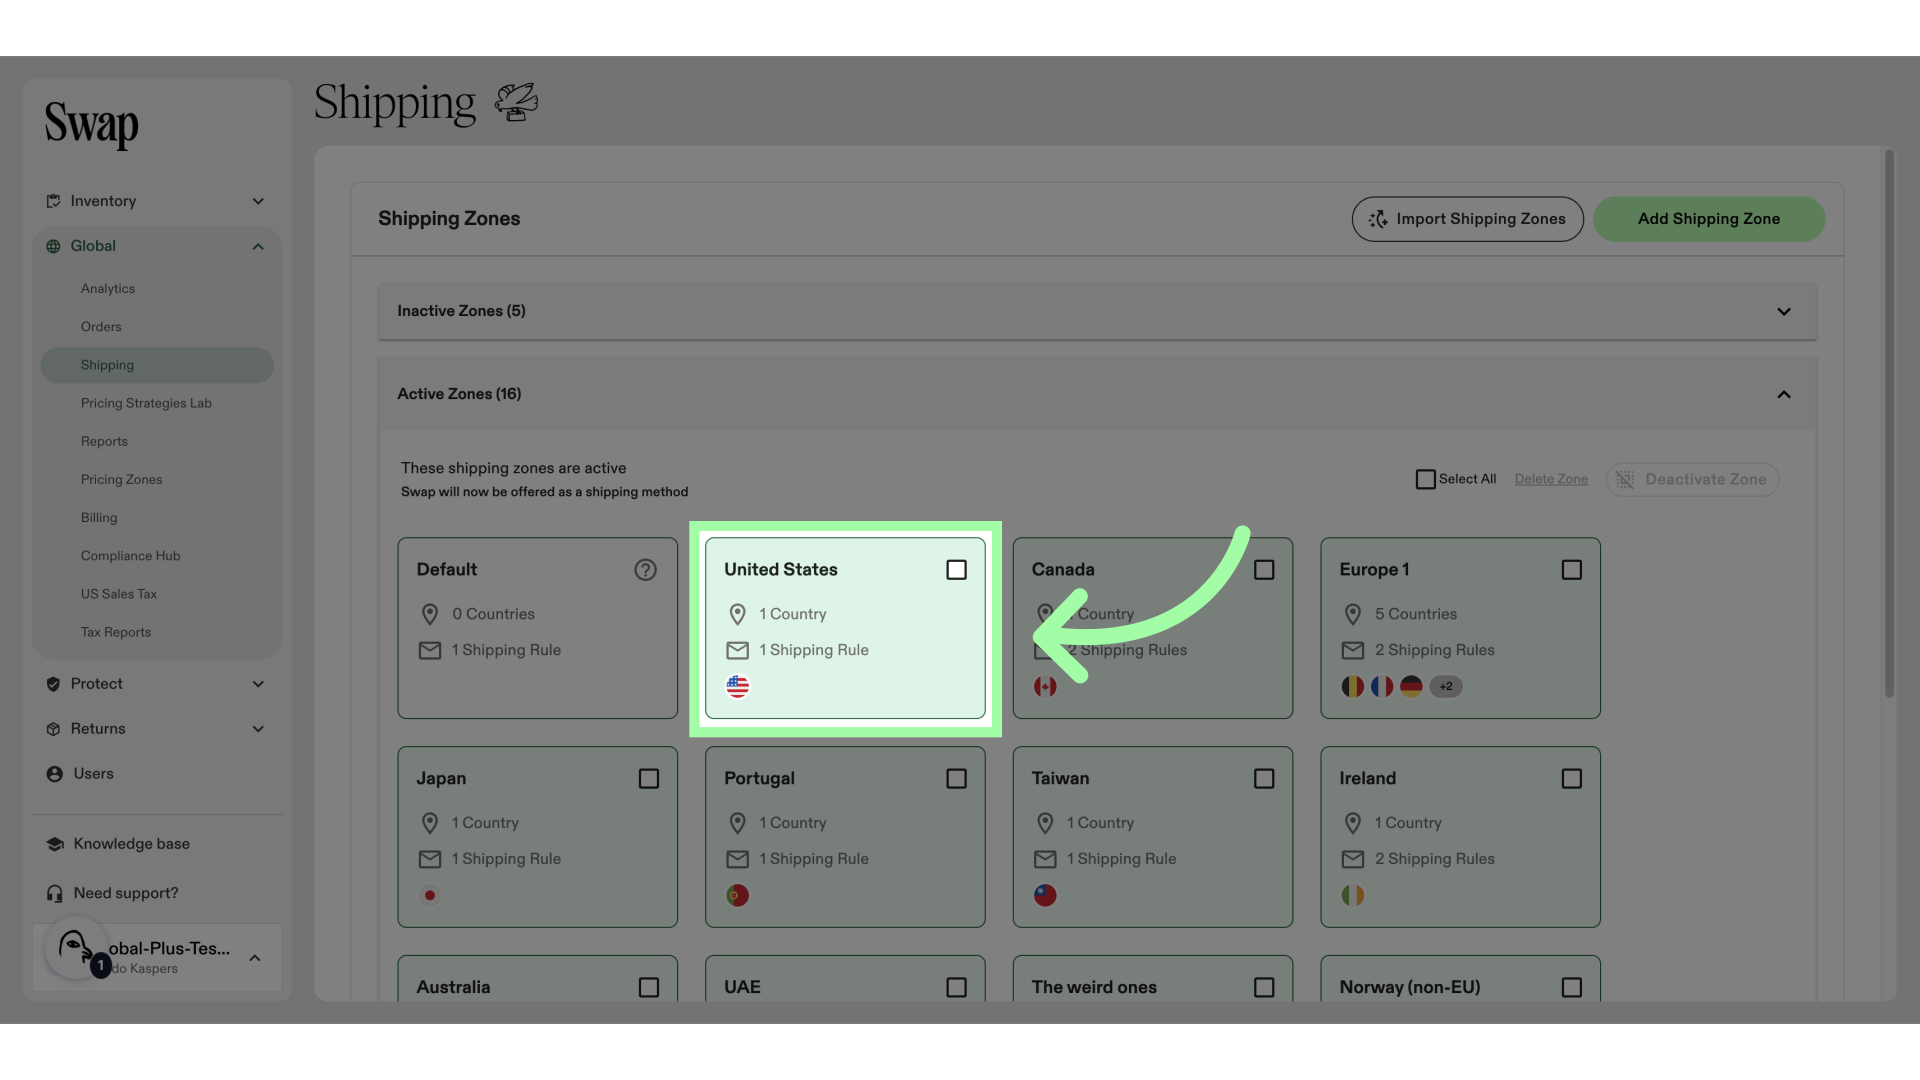The width and height of the screenshot is (1920, 1080).
Task: Go to Orders in the sidebar
Action: [101, 327]
